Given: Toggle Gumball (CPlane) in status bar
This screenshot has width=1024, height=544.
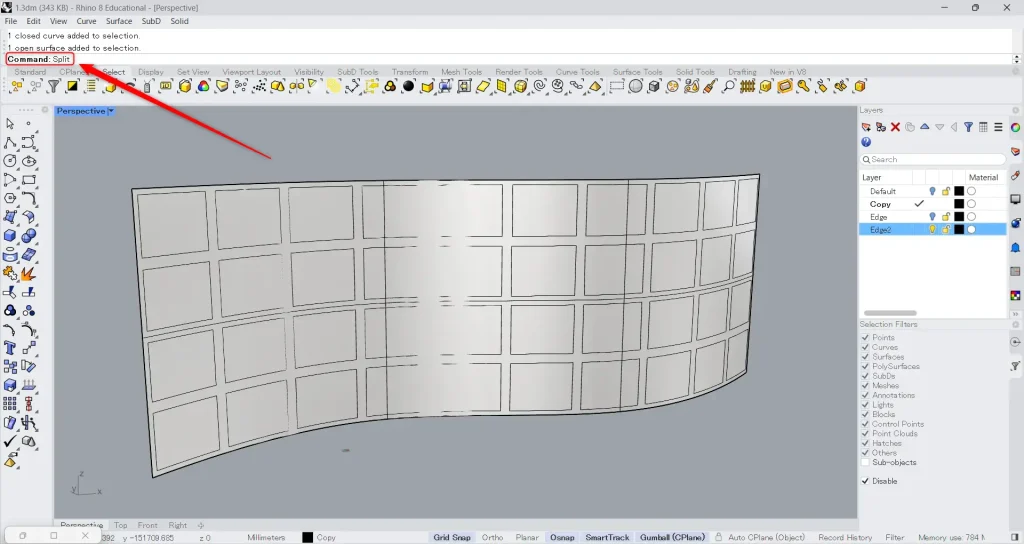Looking at the screenshot, I should 673,537.
